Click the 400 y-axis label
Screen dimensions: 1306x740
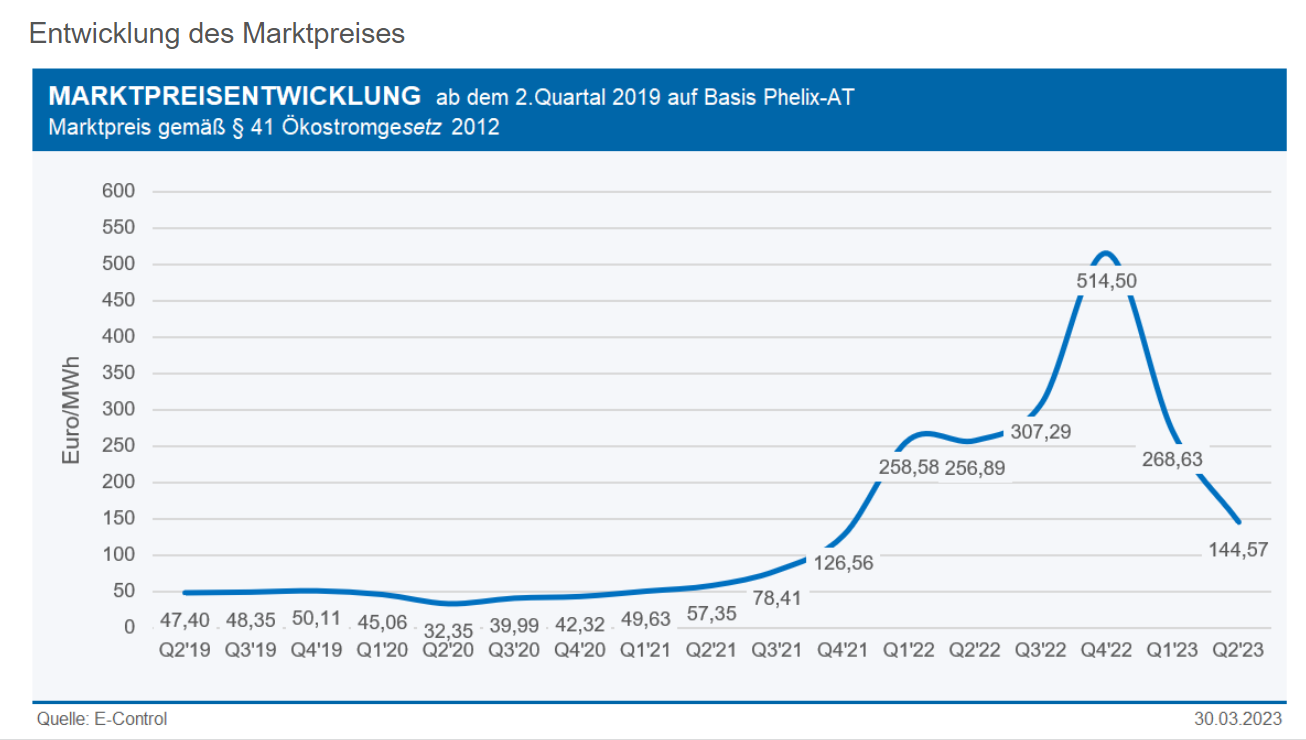[x=118, y=337]
